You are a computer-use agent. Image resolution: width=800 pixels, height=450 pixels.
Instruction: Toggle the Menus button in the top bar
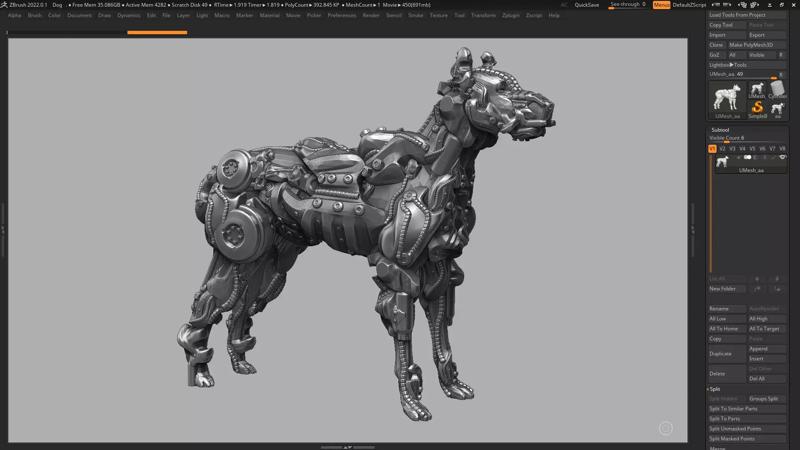[661, 5]
